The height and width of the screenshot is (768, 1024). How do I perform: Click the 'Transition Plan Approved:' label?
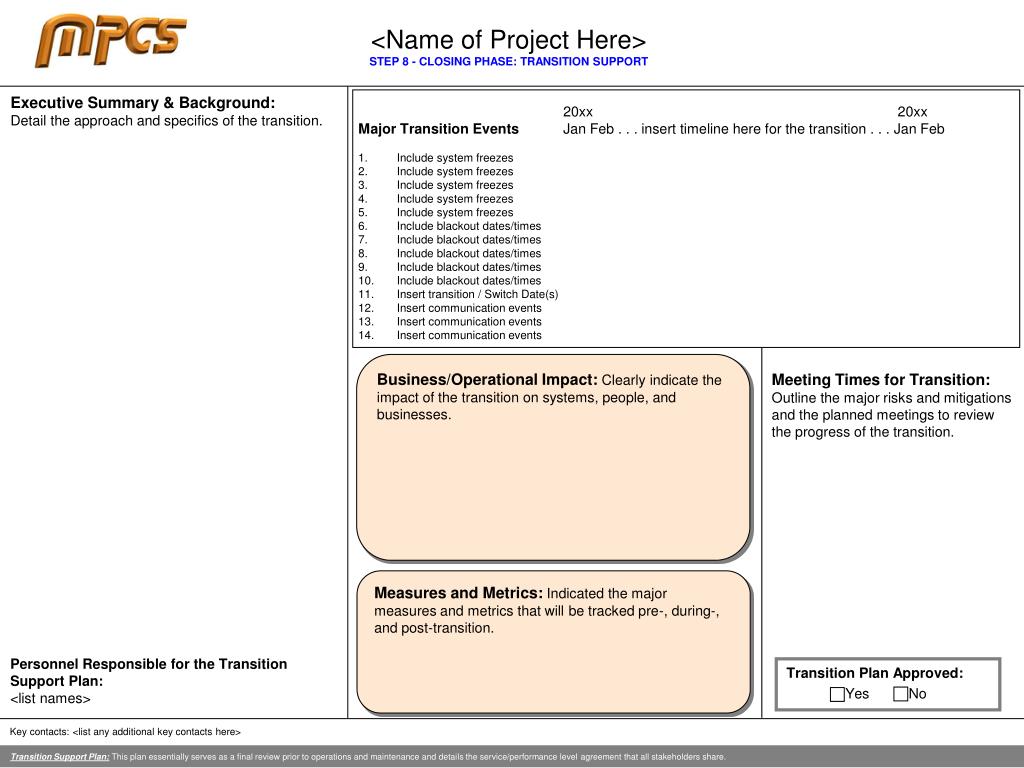pos(874,673)
